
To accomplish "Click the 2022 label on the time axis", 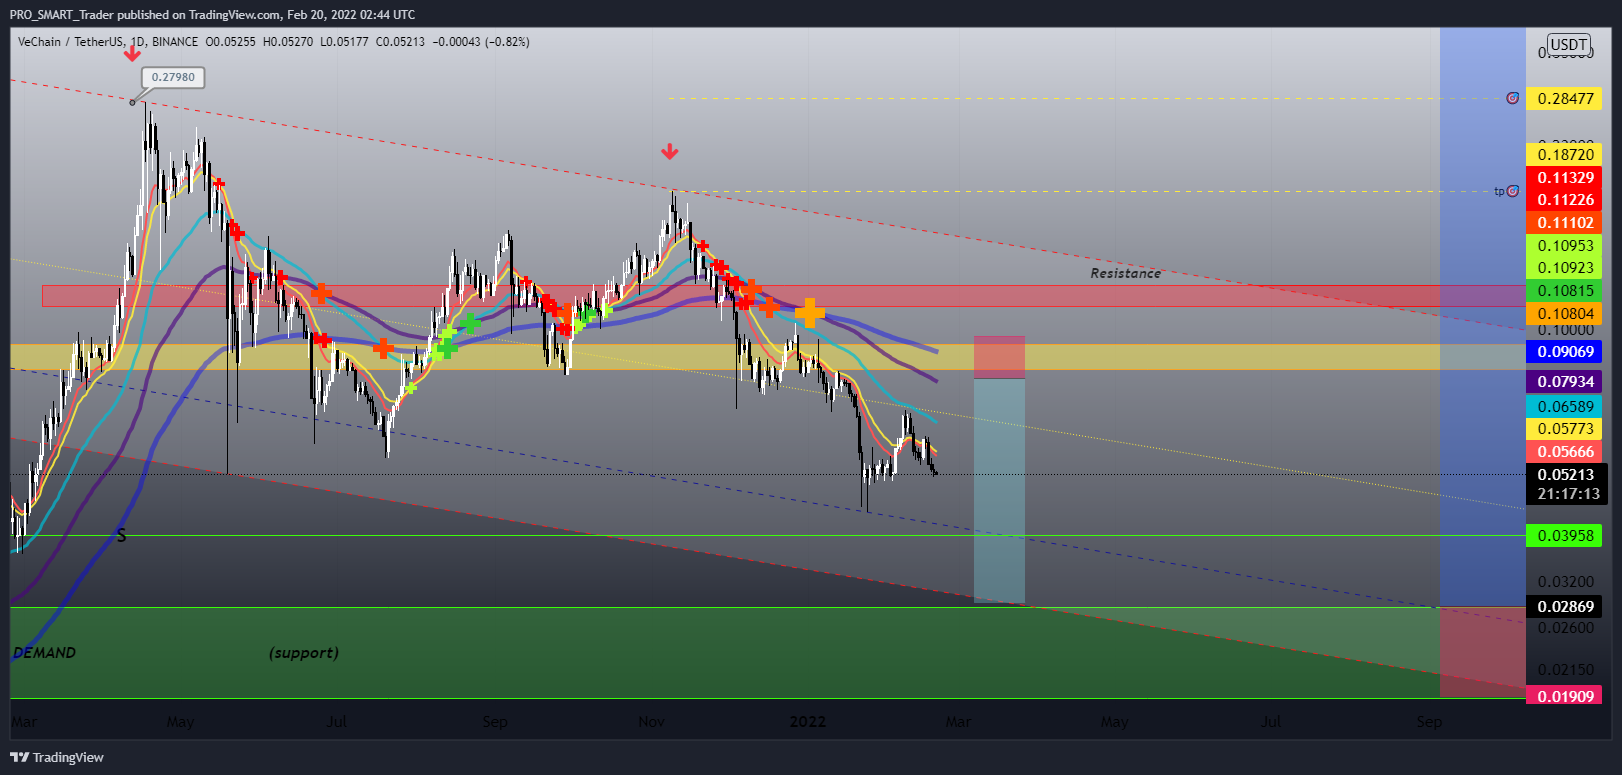I will (808, 722).
